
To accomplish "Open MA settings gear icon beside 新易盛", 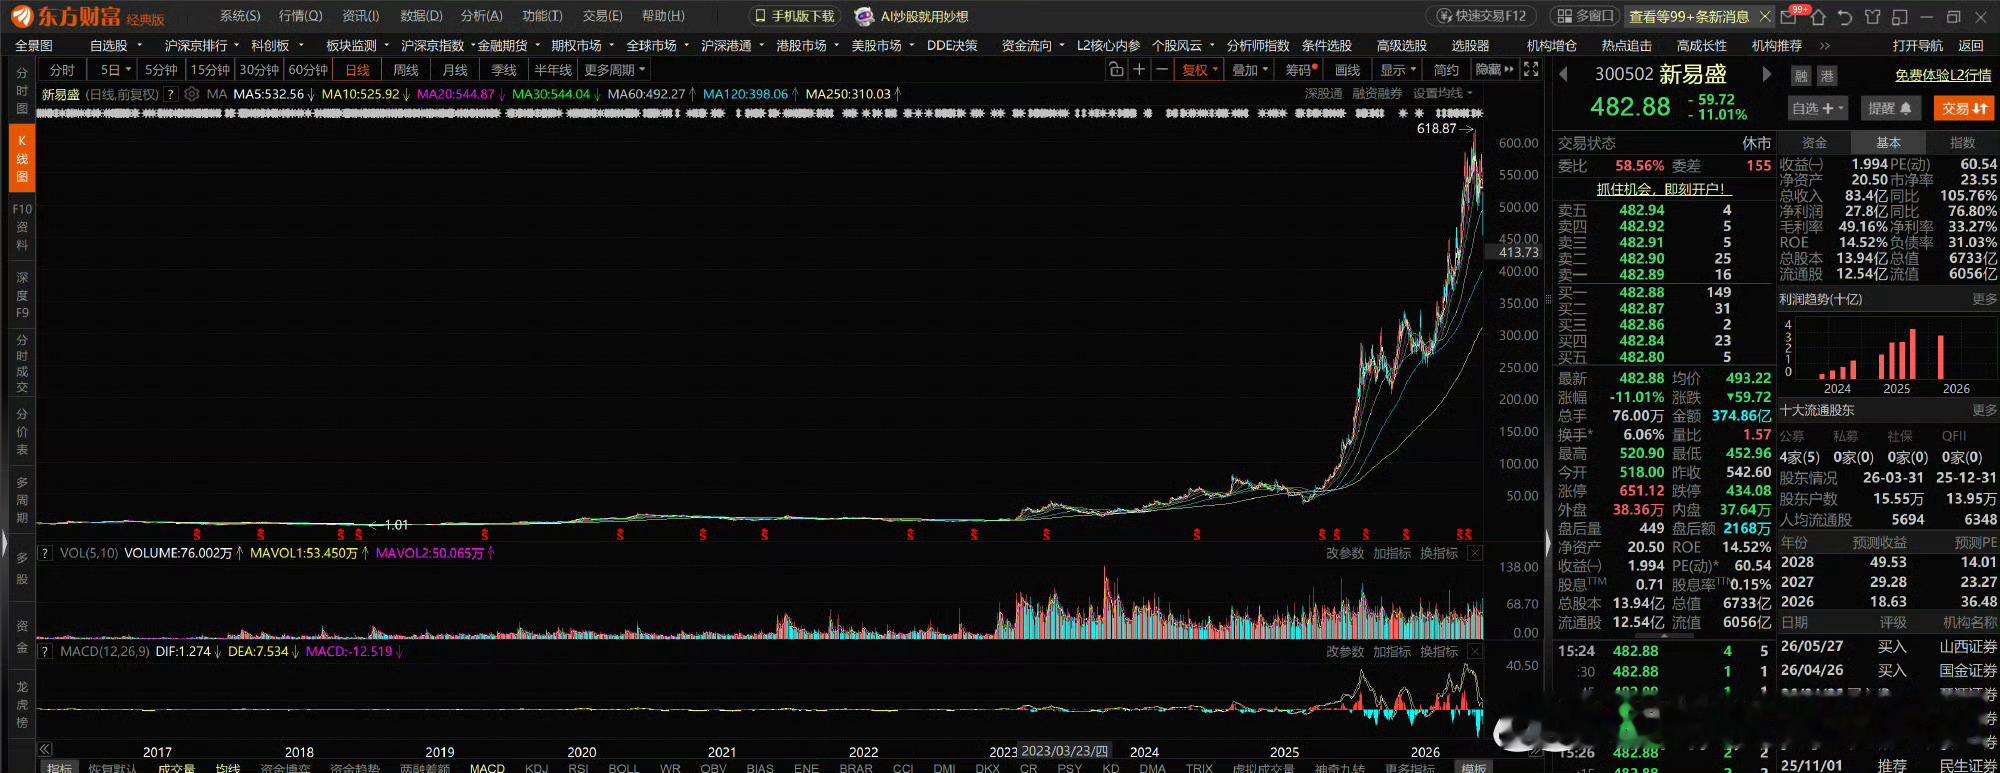I will coord(192,94).
